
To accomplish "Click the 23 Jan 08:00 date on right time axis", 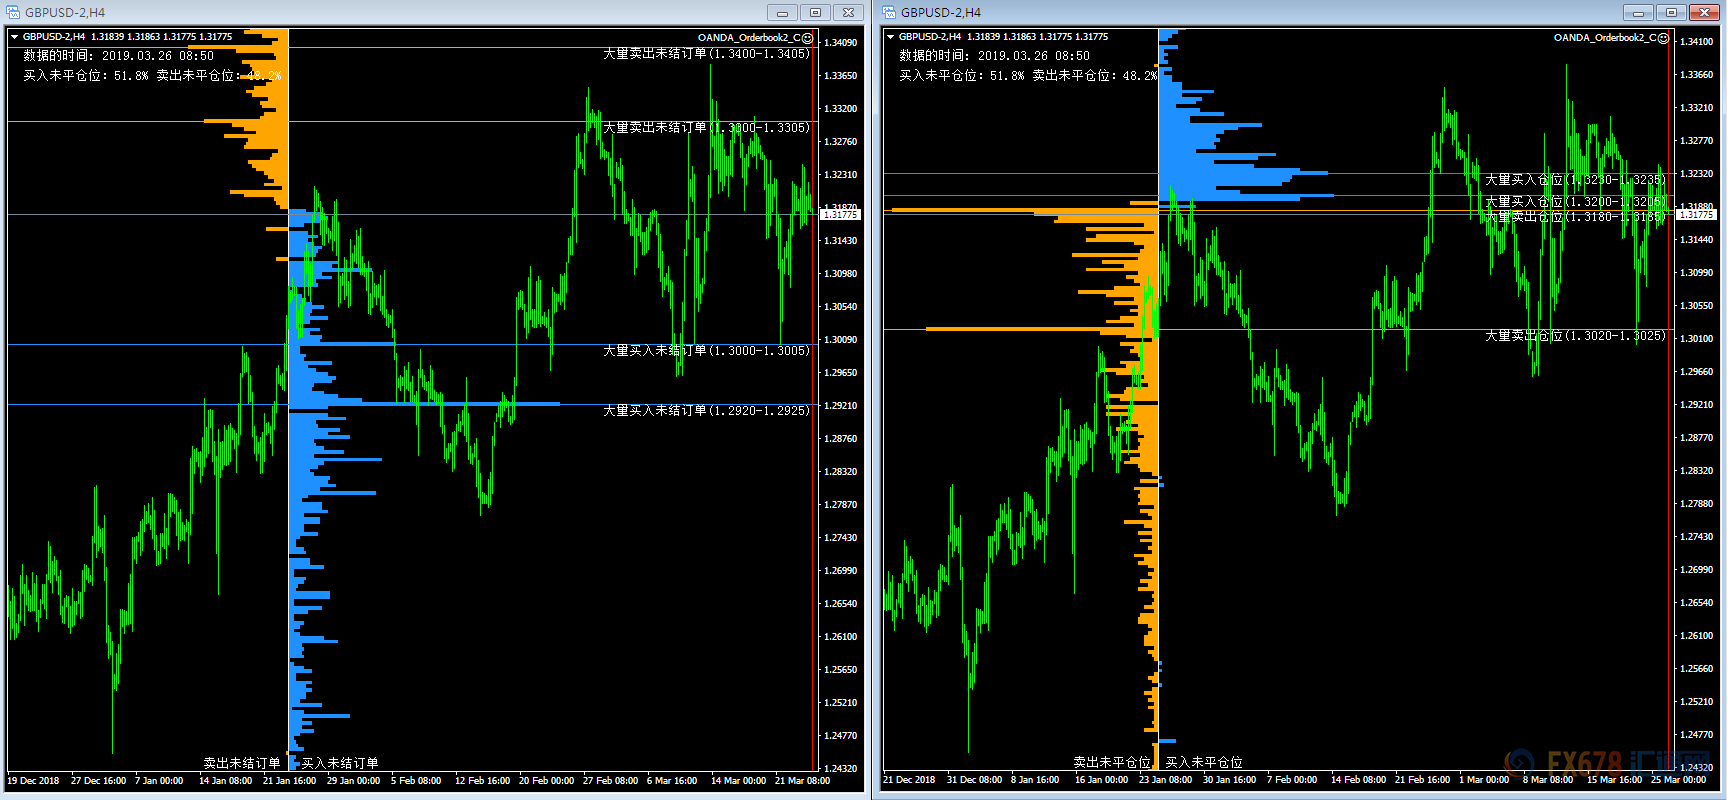I will (x=1166, y=780).
